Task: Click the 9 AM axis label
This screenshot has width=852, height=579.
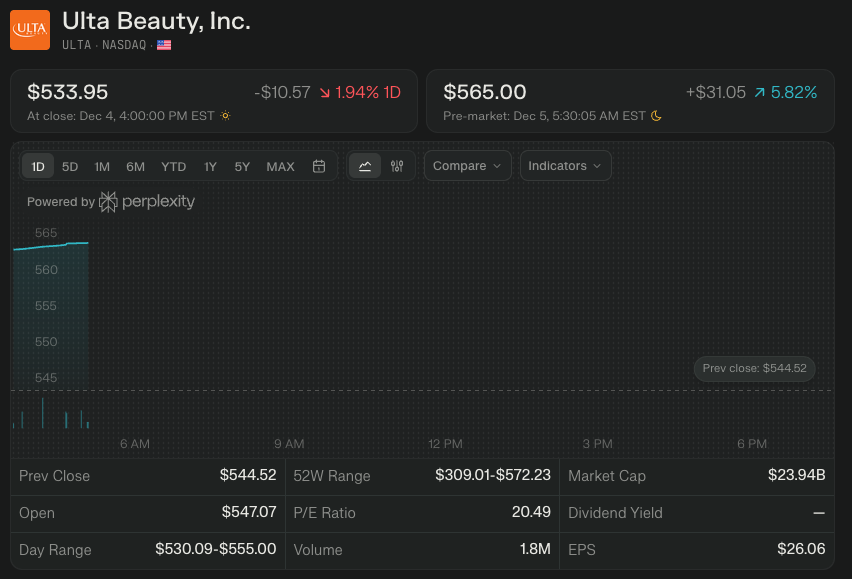Action: point(289,444)
